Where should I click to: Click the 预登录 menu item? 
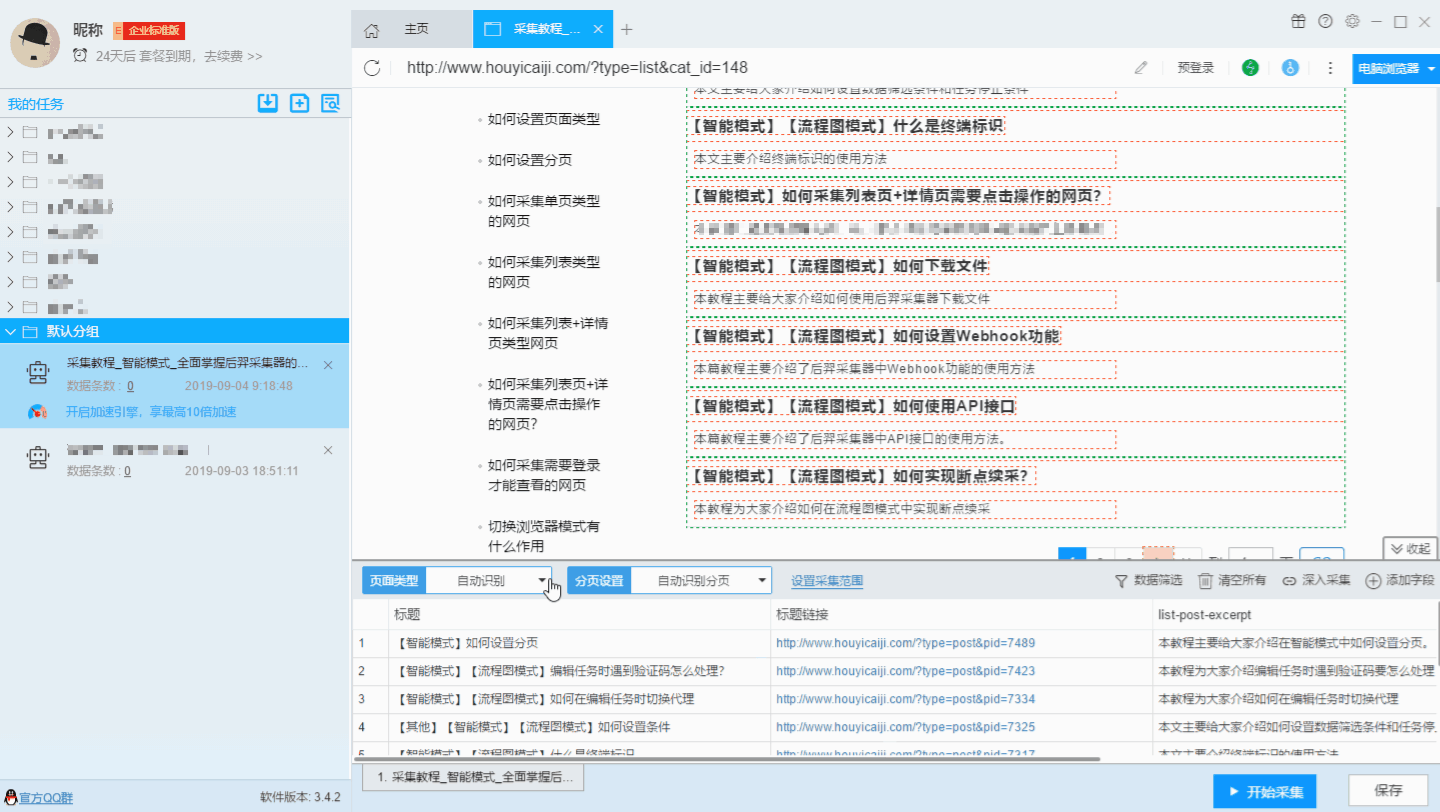(x=1195, y=68)
